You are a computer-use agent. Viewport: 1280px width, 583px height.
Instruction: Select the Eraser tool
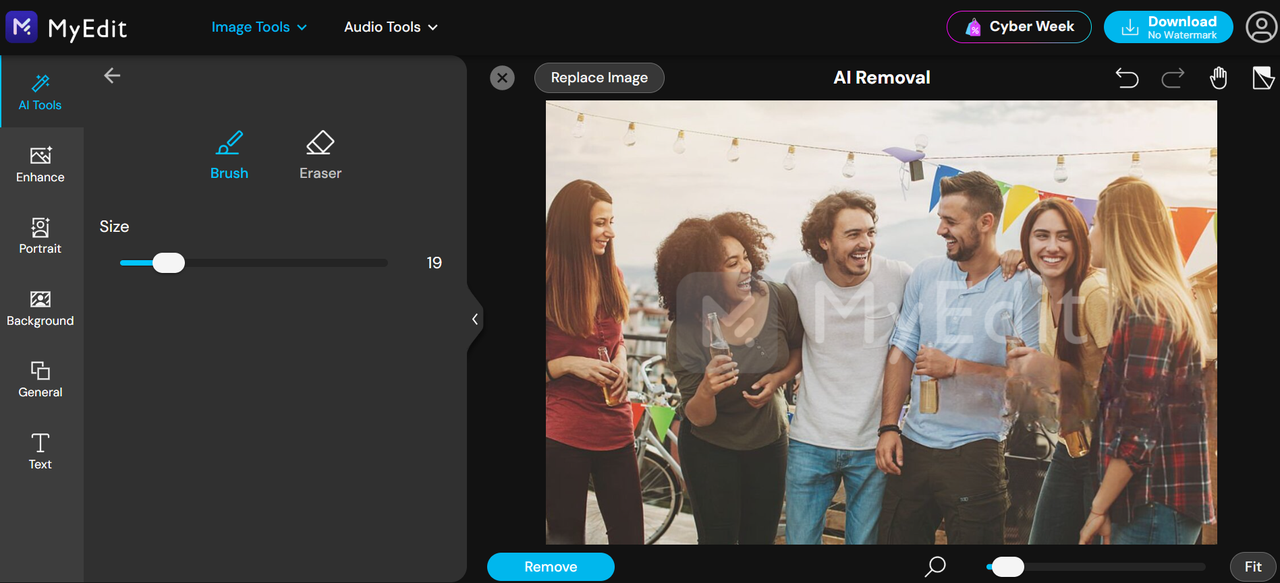click(320, 155)
